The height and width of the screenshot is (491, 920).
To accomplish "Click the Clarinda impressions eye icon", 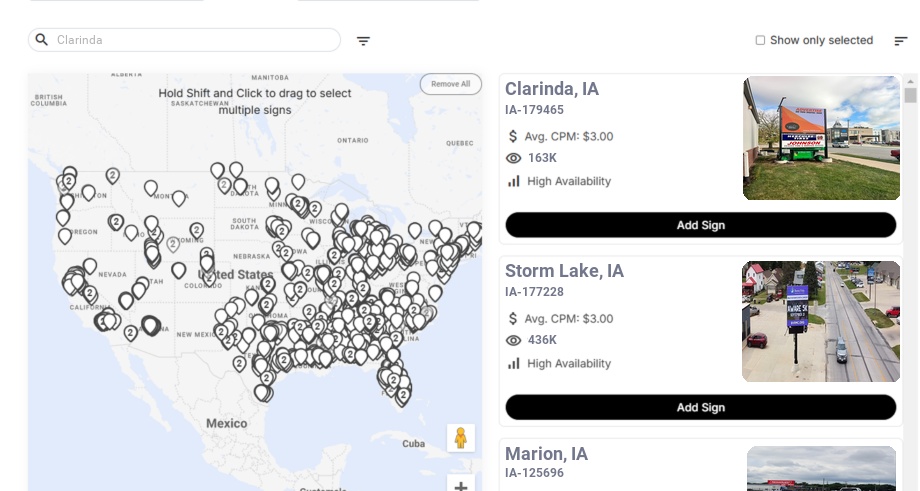I will (x=514, y=158).
